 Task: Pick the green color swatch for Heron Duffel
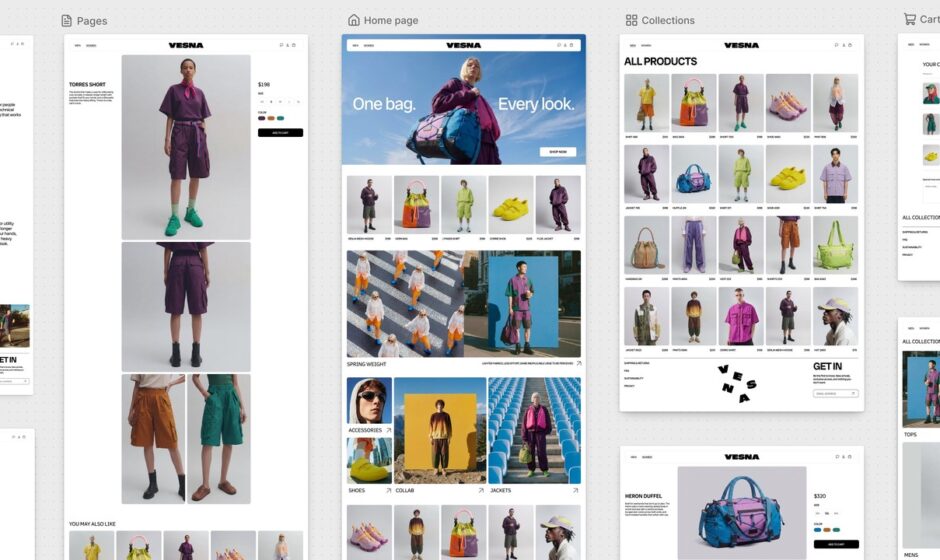[836, 530]
